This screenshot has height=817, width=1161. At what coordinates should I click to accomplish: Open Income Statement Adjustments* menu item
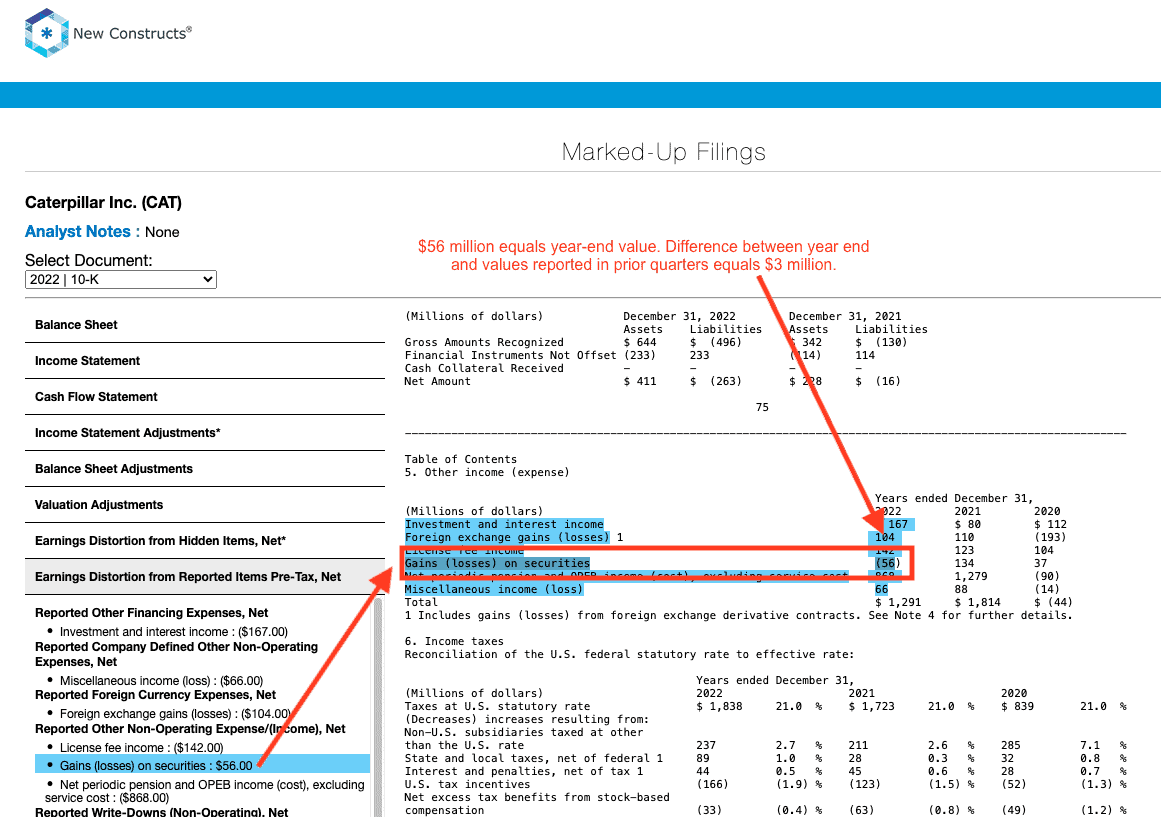[x=205, y=433]
